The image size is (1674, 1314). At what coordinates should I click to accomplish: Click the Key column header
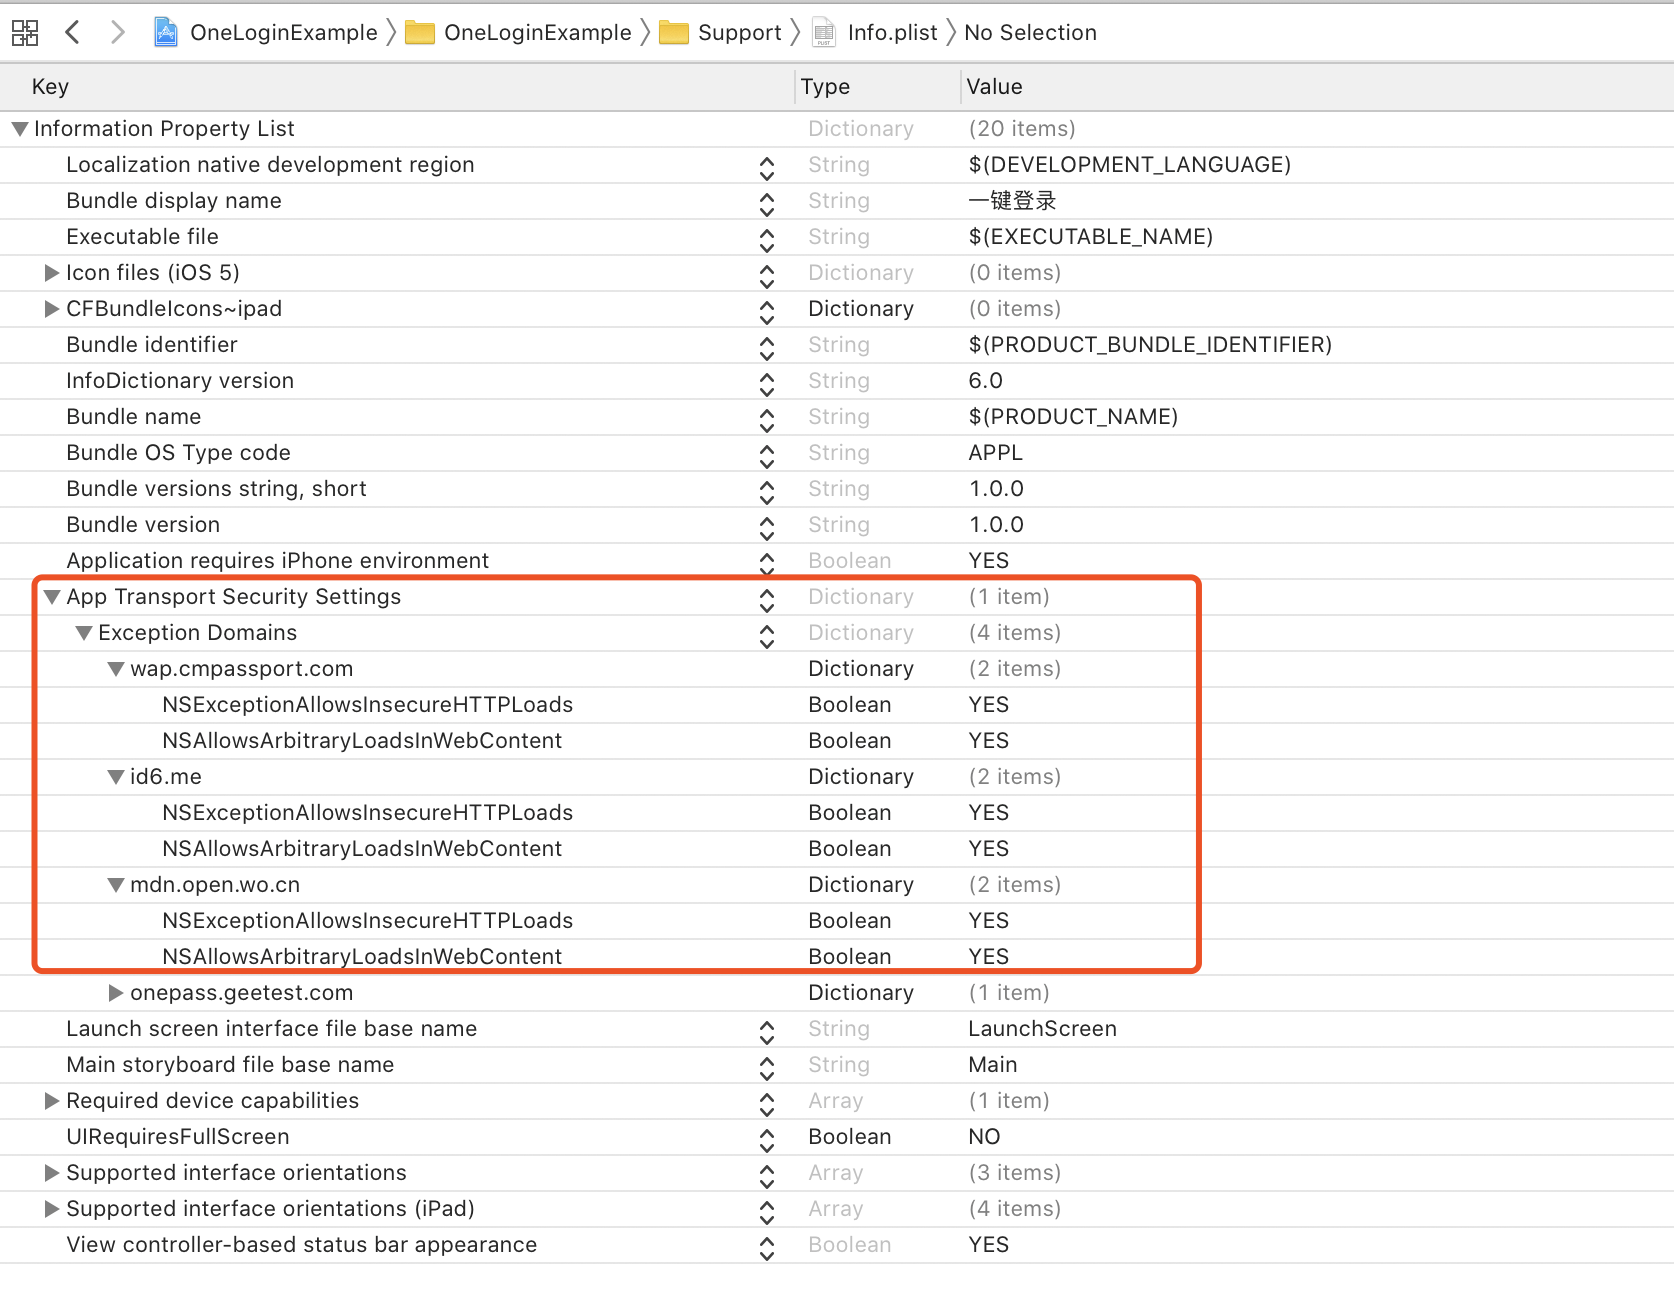pyautogui.click(x=50, y=87)
